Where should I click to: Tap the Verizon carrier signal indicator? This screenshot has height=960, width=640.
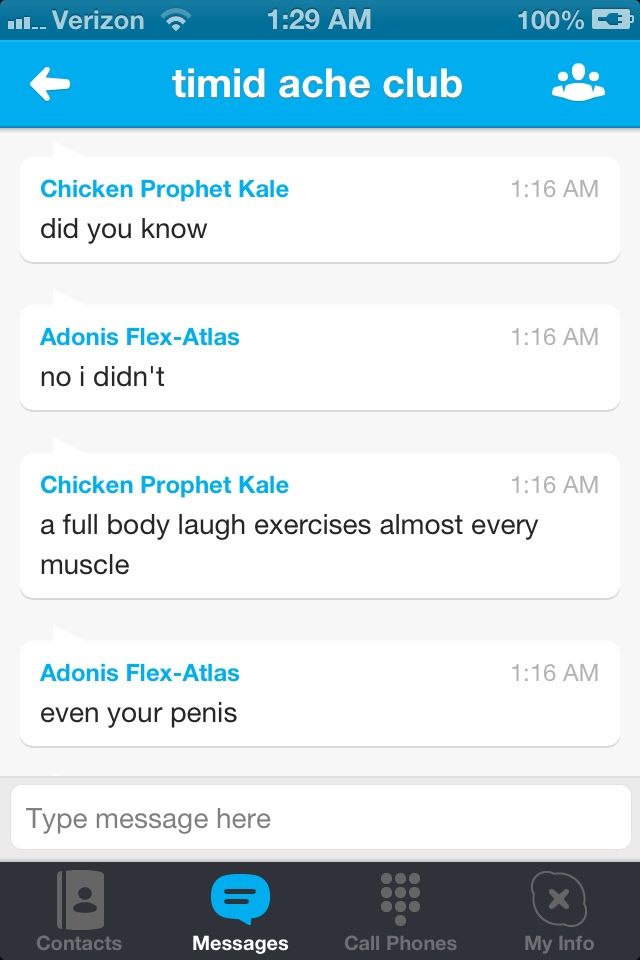pos(76,19)
